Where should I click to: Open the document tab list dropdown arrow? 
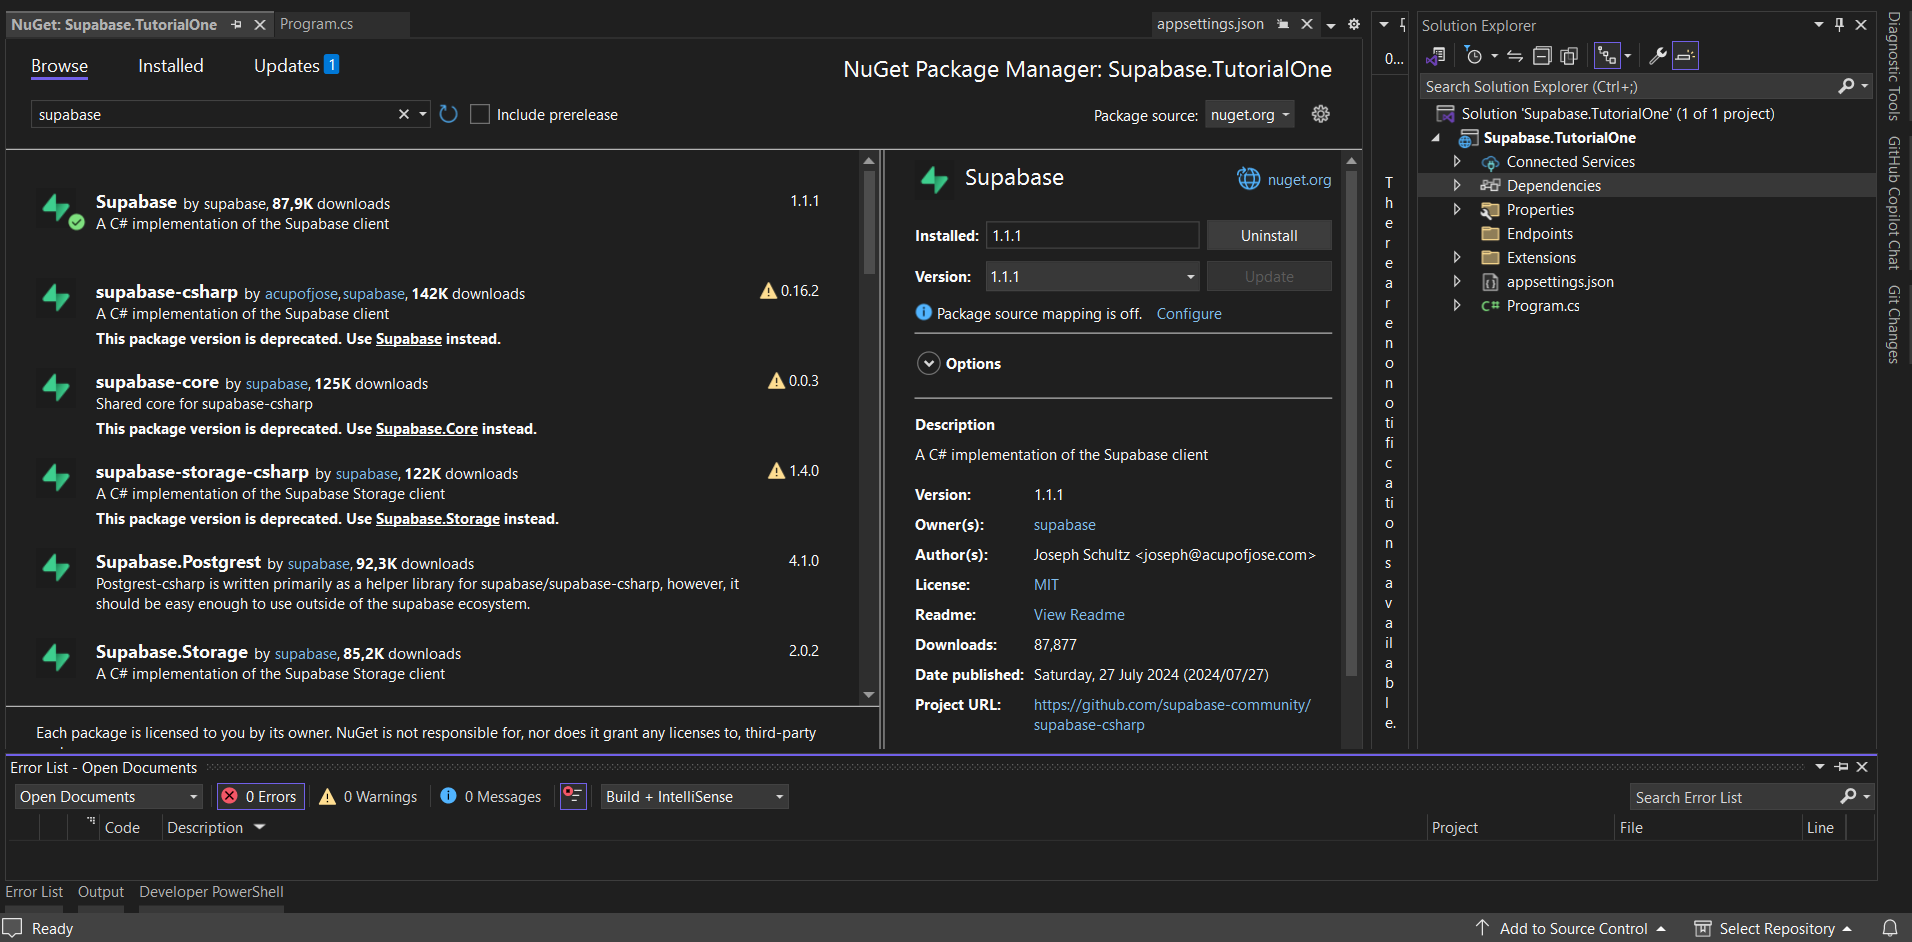[x=1331, y=24]
